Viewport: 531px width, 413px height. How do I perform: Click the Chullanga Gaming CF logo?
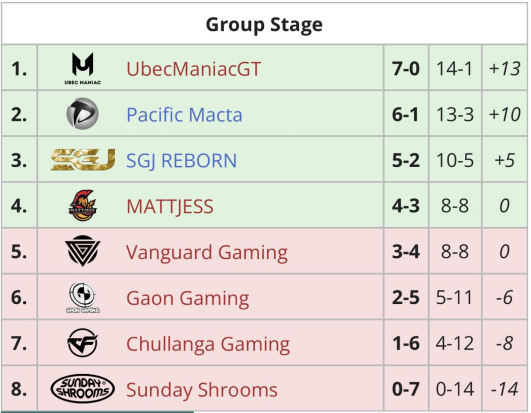pyautogui.click(x=83, y=343)
